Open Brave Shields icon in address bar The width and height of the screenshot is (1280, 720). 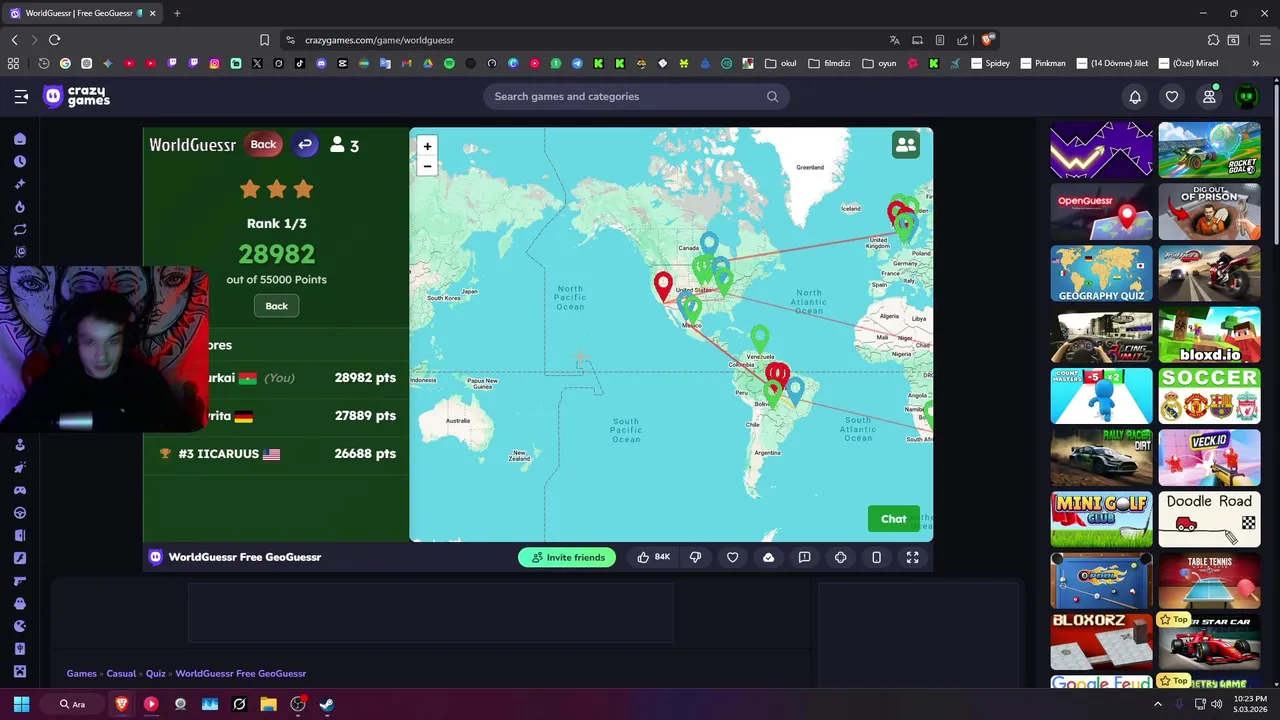tap(987, 40)
